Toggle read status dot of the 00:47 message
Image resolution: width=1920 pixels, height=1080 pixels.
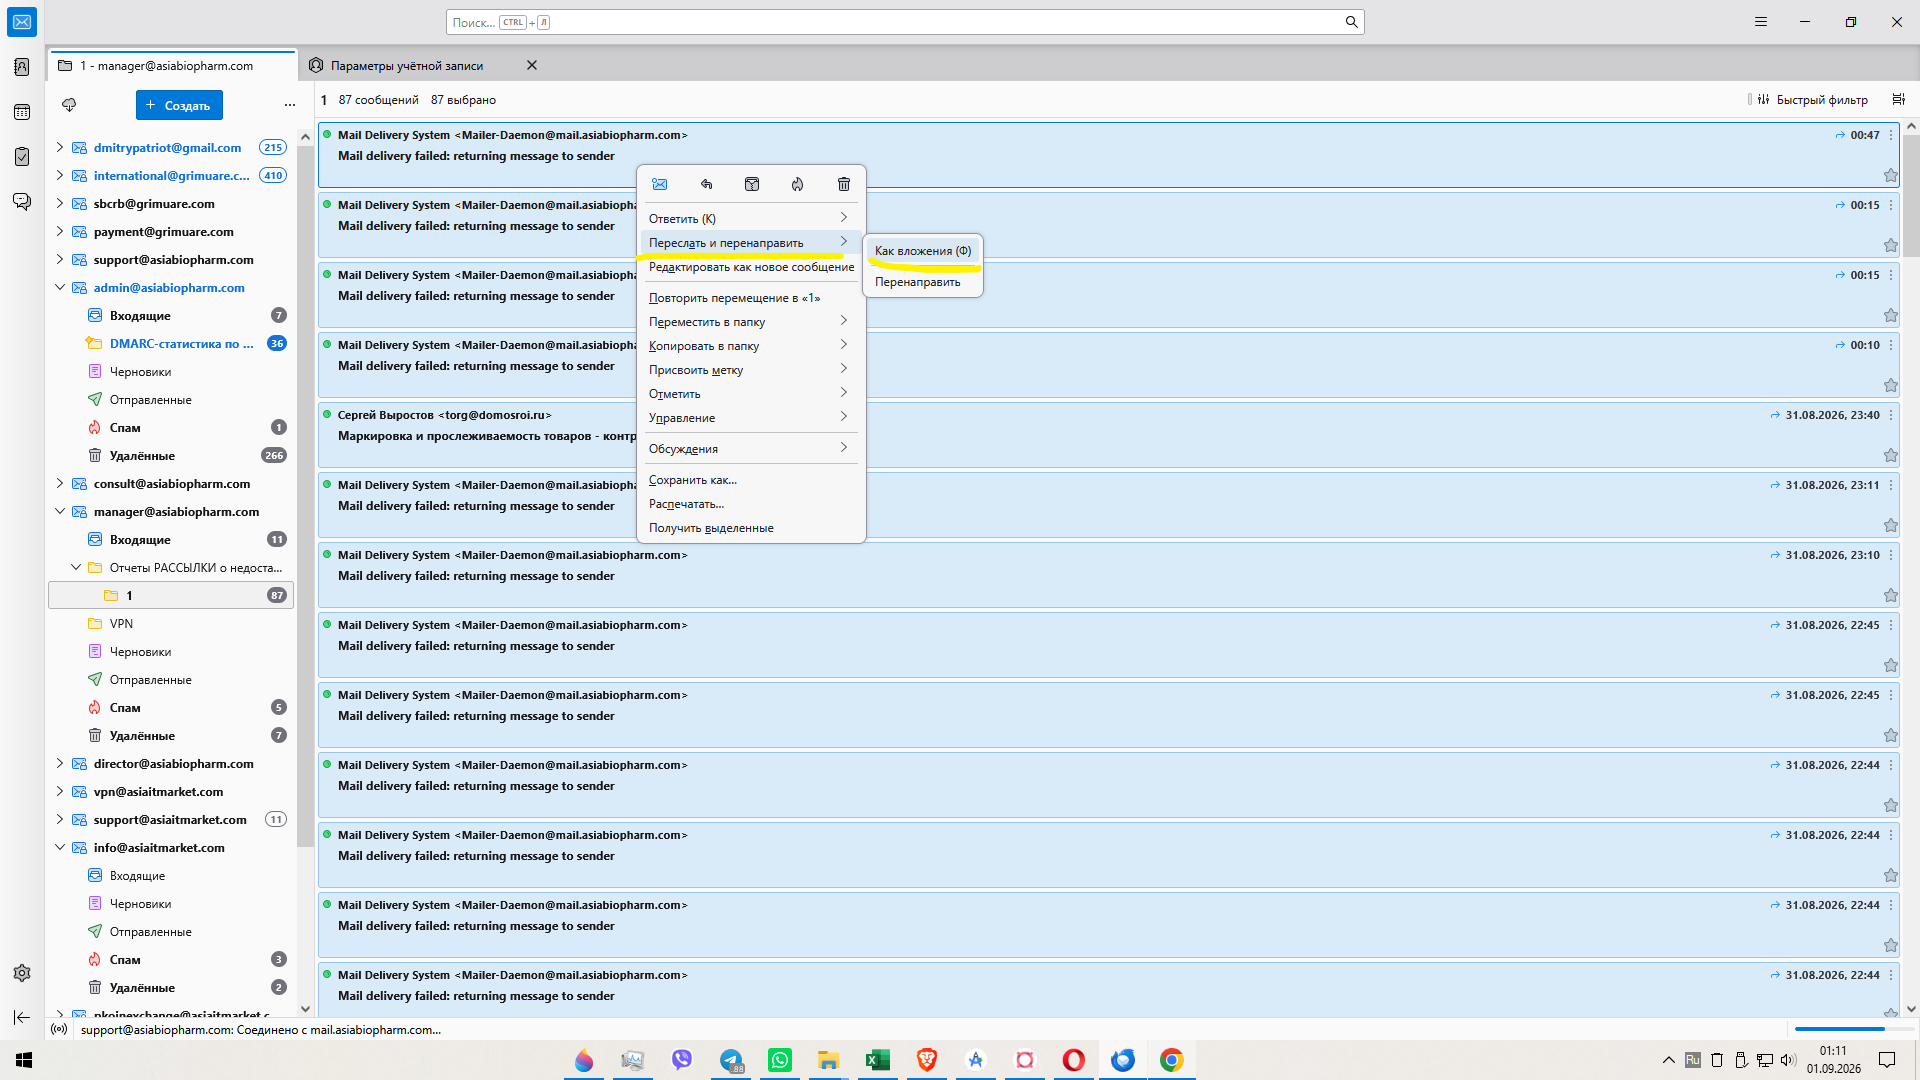click(327, 133)
